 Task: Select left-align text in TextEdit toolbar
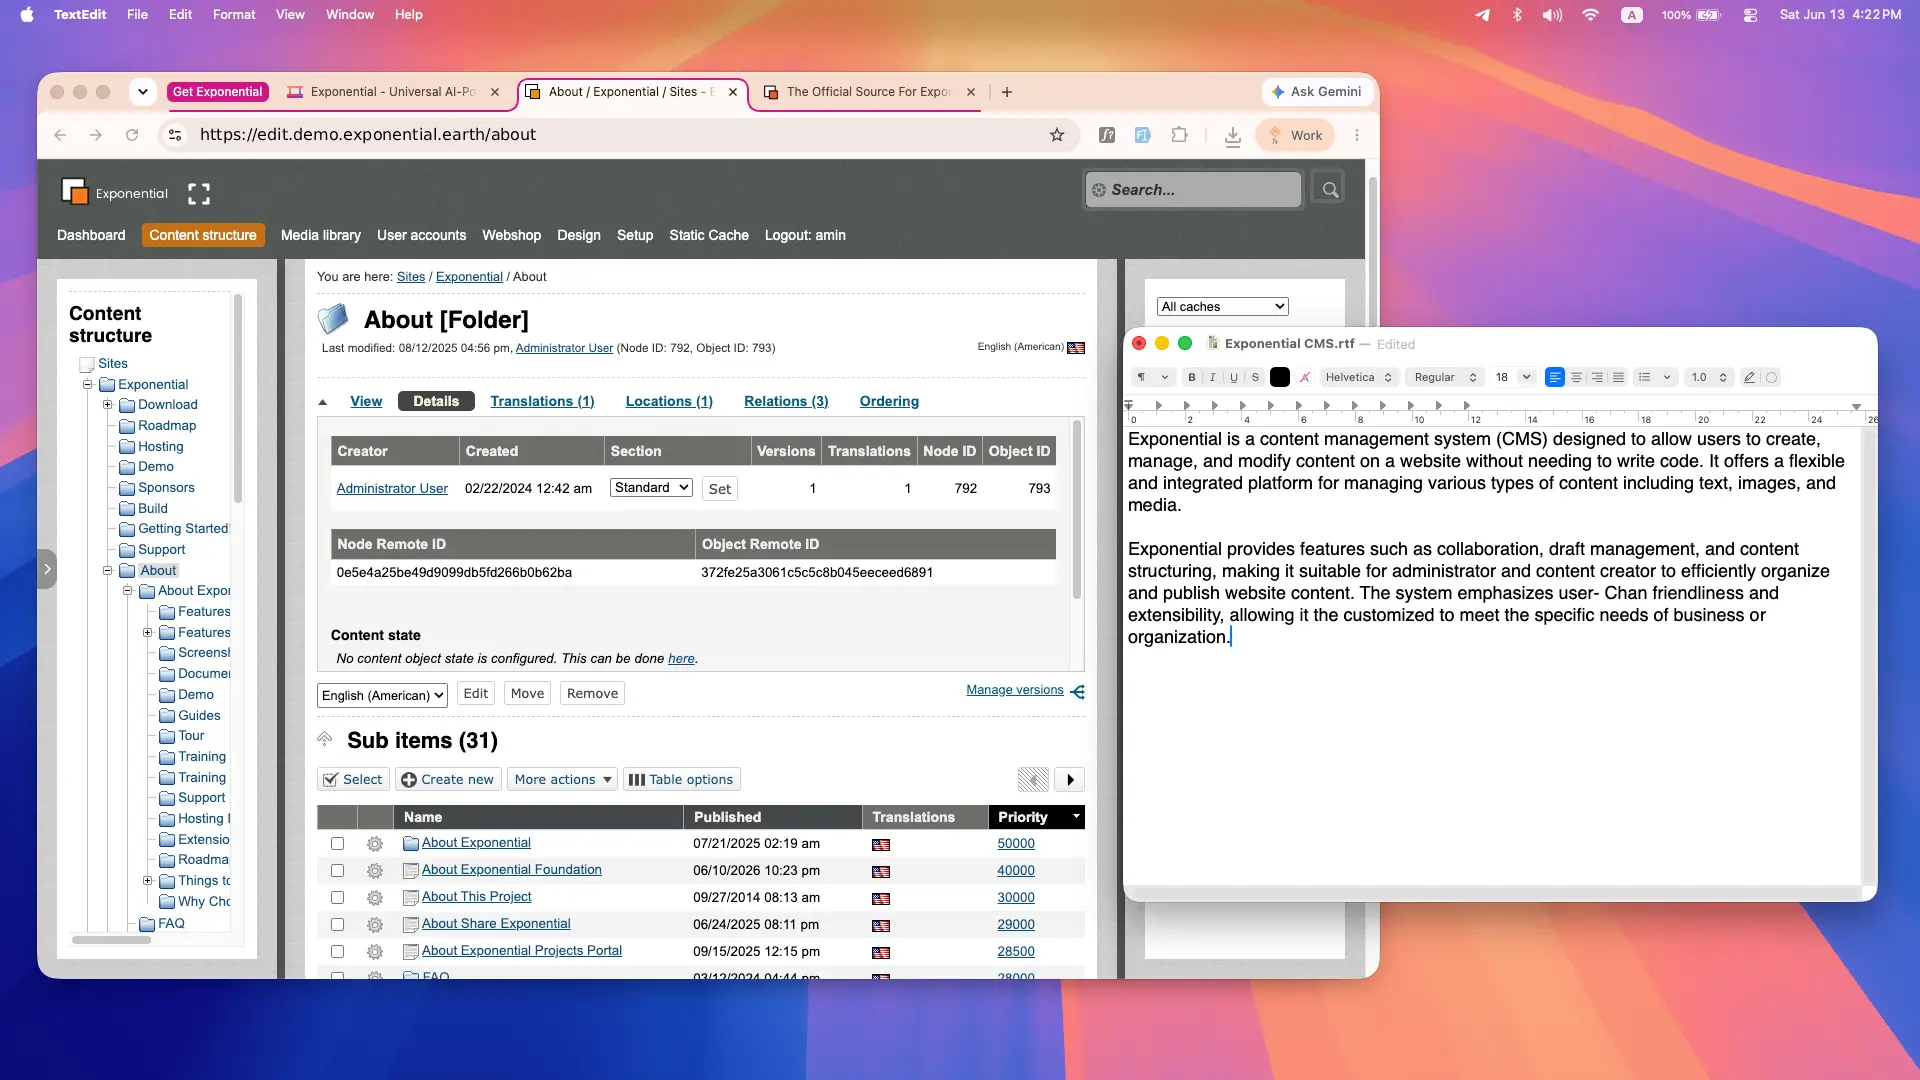(x=1555, y=377)
